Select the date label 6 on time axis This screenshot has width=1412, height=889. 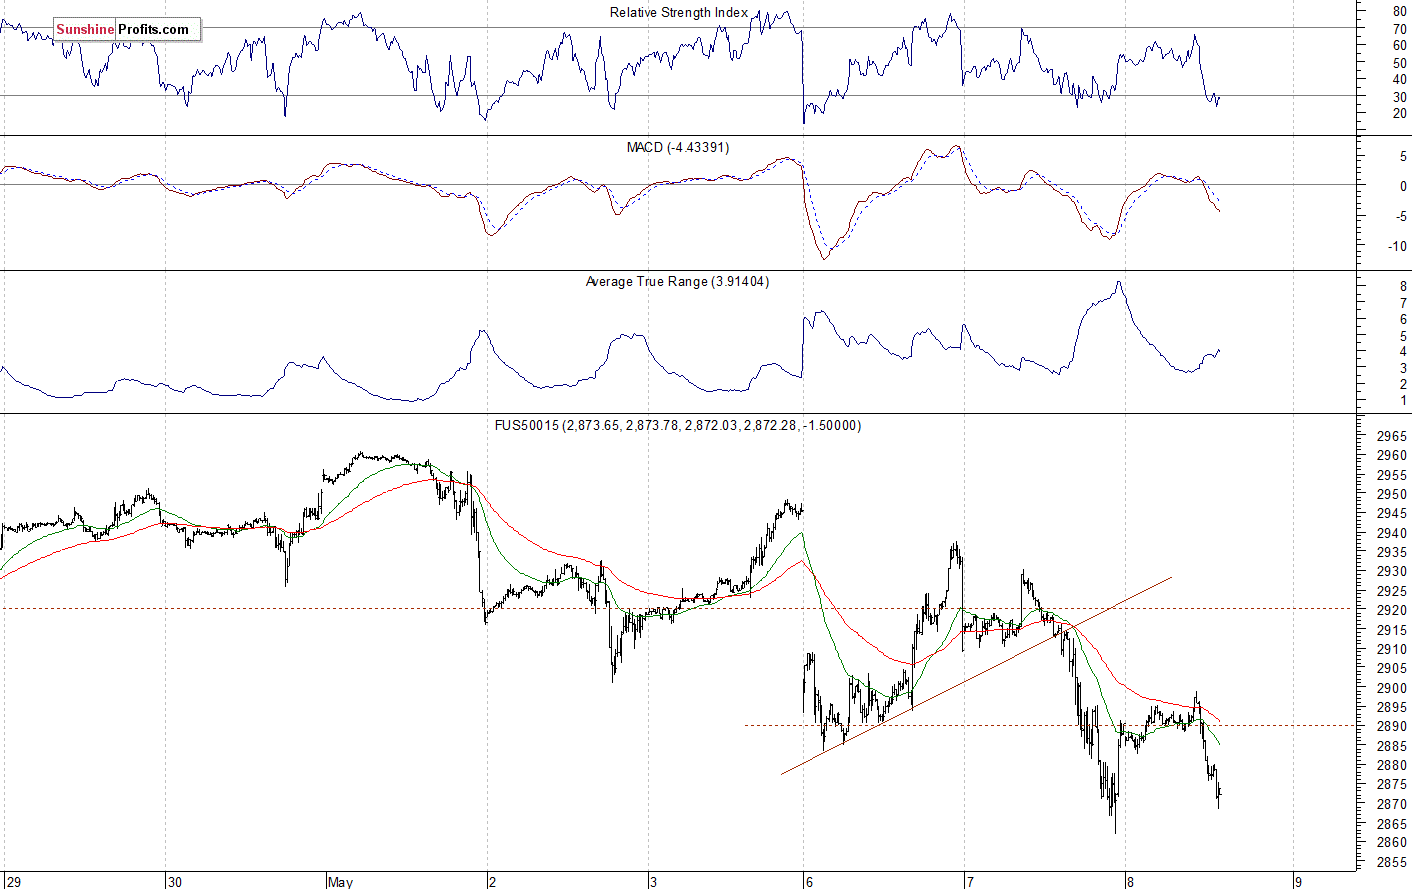coord(809,882)
